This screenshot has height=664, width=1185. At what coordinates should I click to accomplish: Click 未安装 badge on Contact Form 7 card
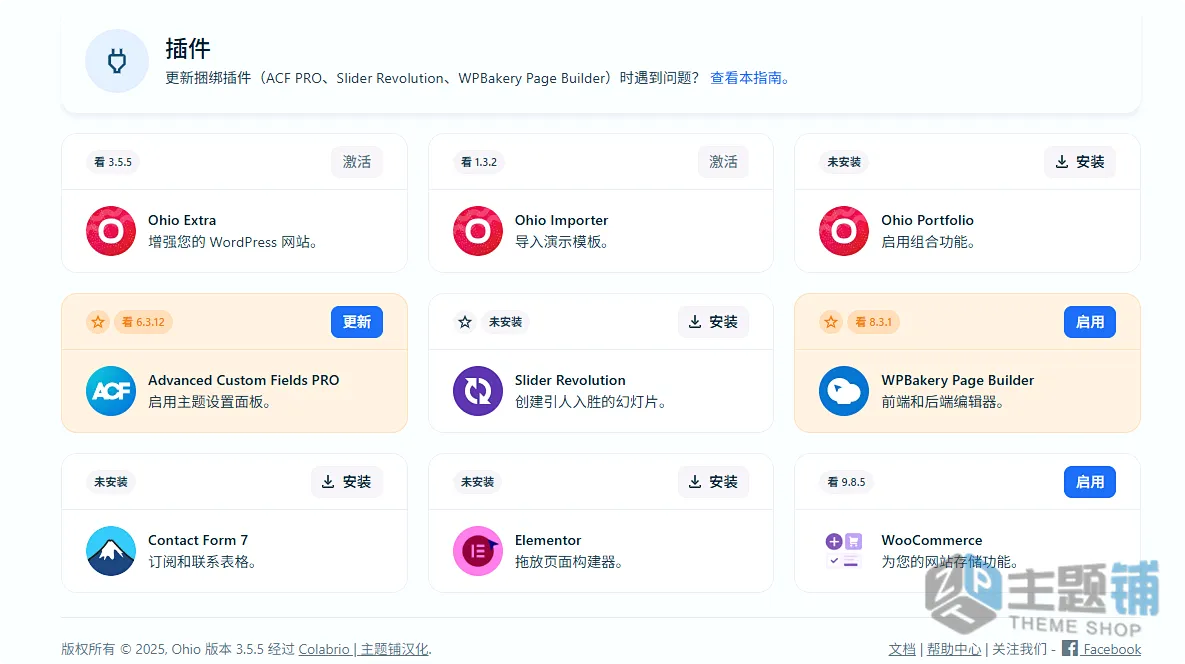[x=111, y=482]
